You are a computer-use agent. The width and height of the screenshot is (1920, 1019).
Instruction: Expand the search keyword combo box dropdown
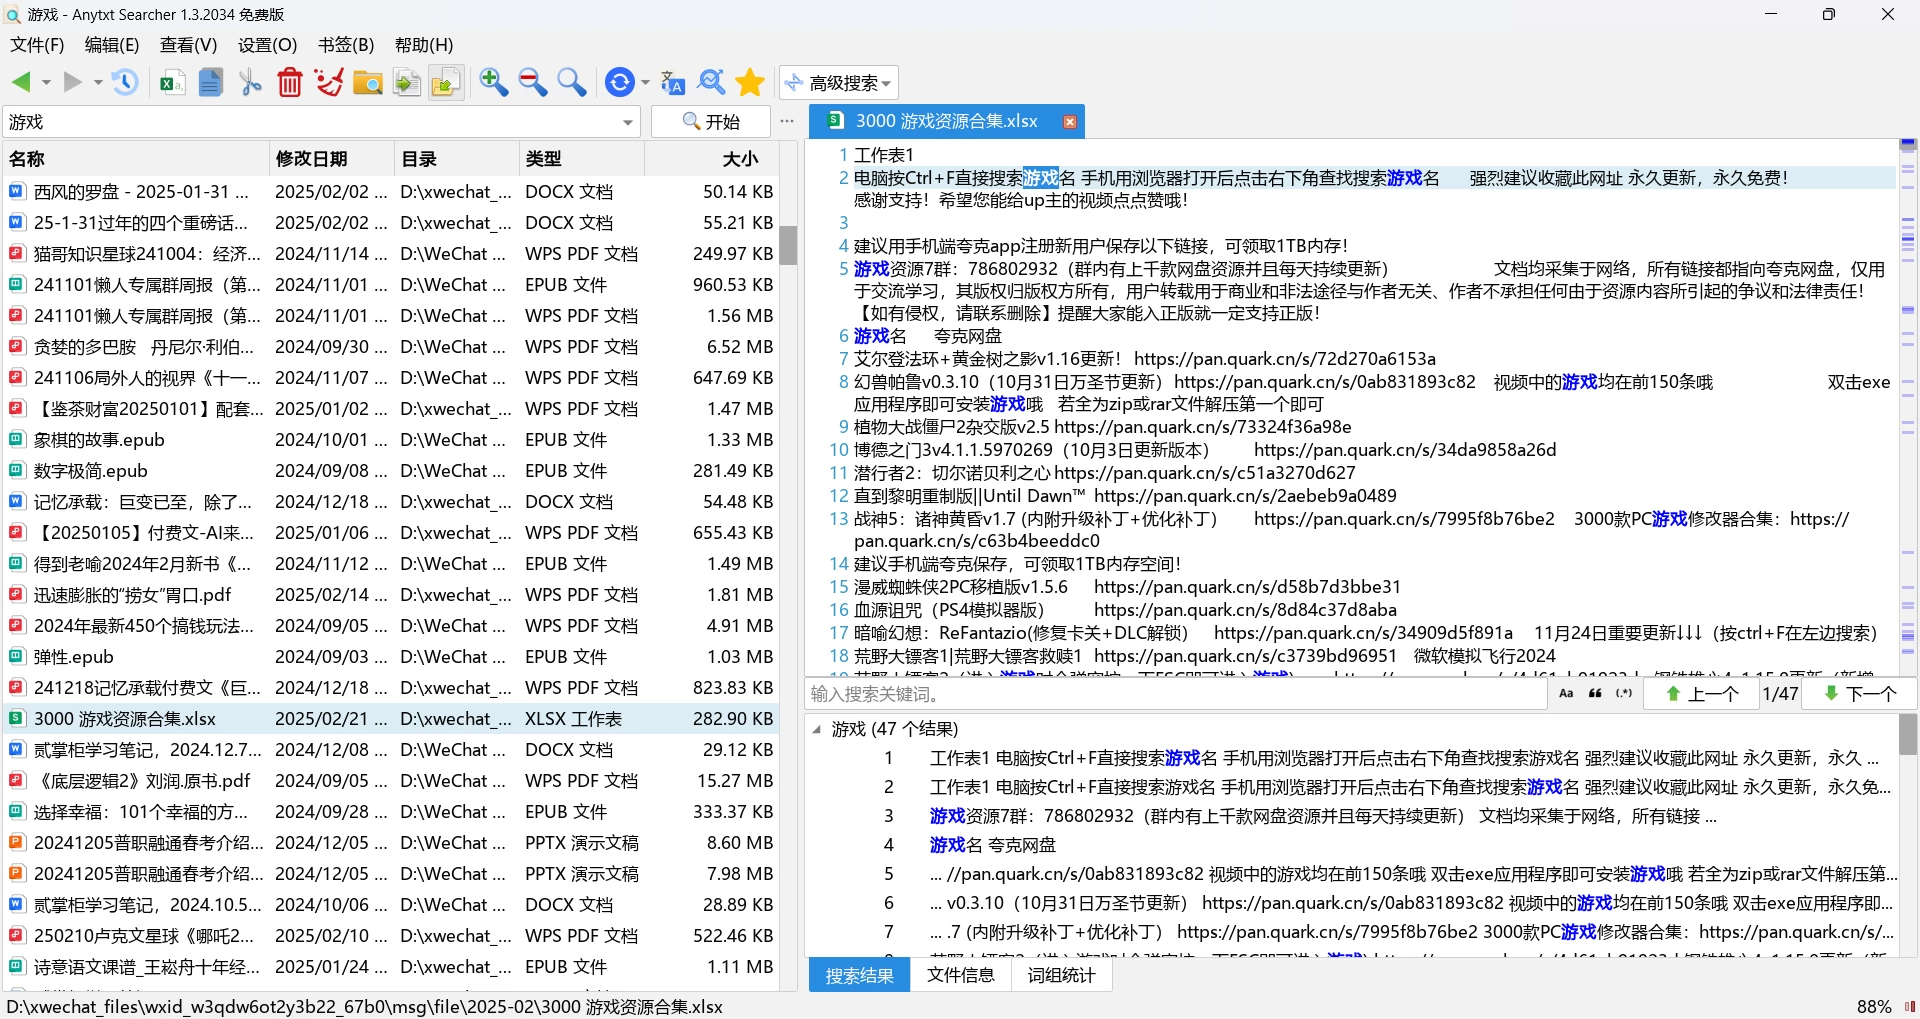coord(628,122)
